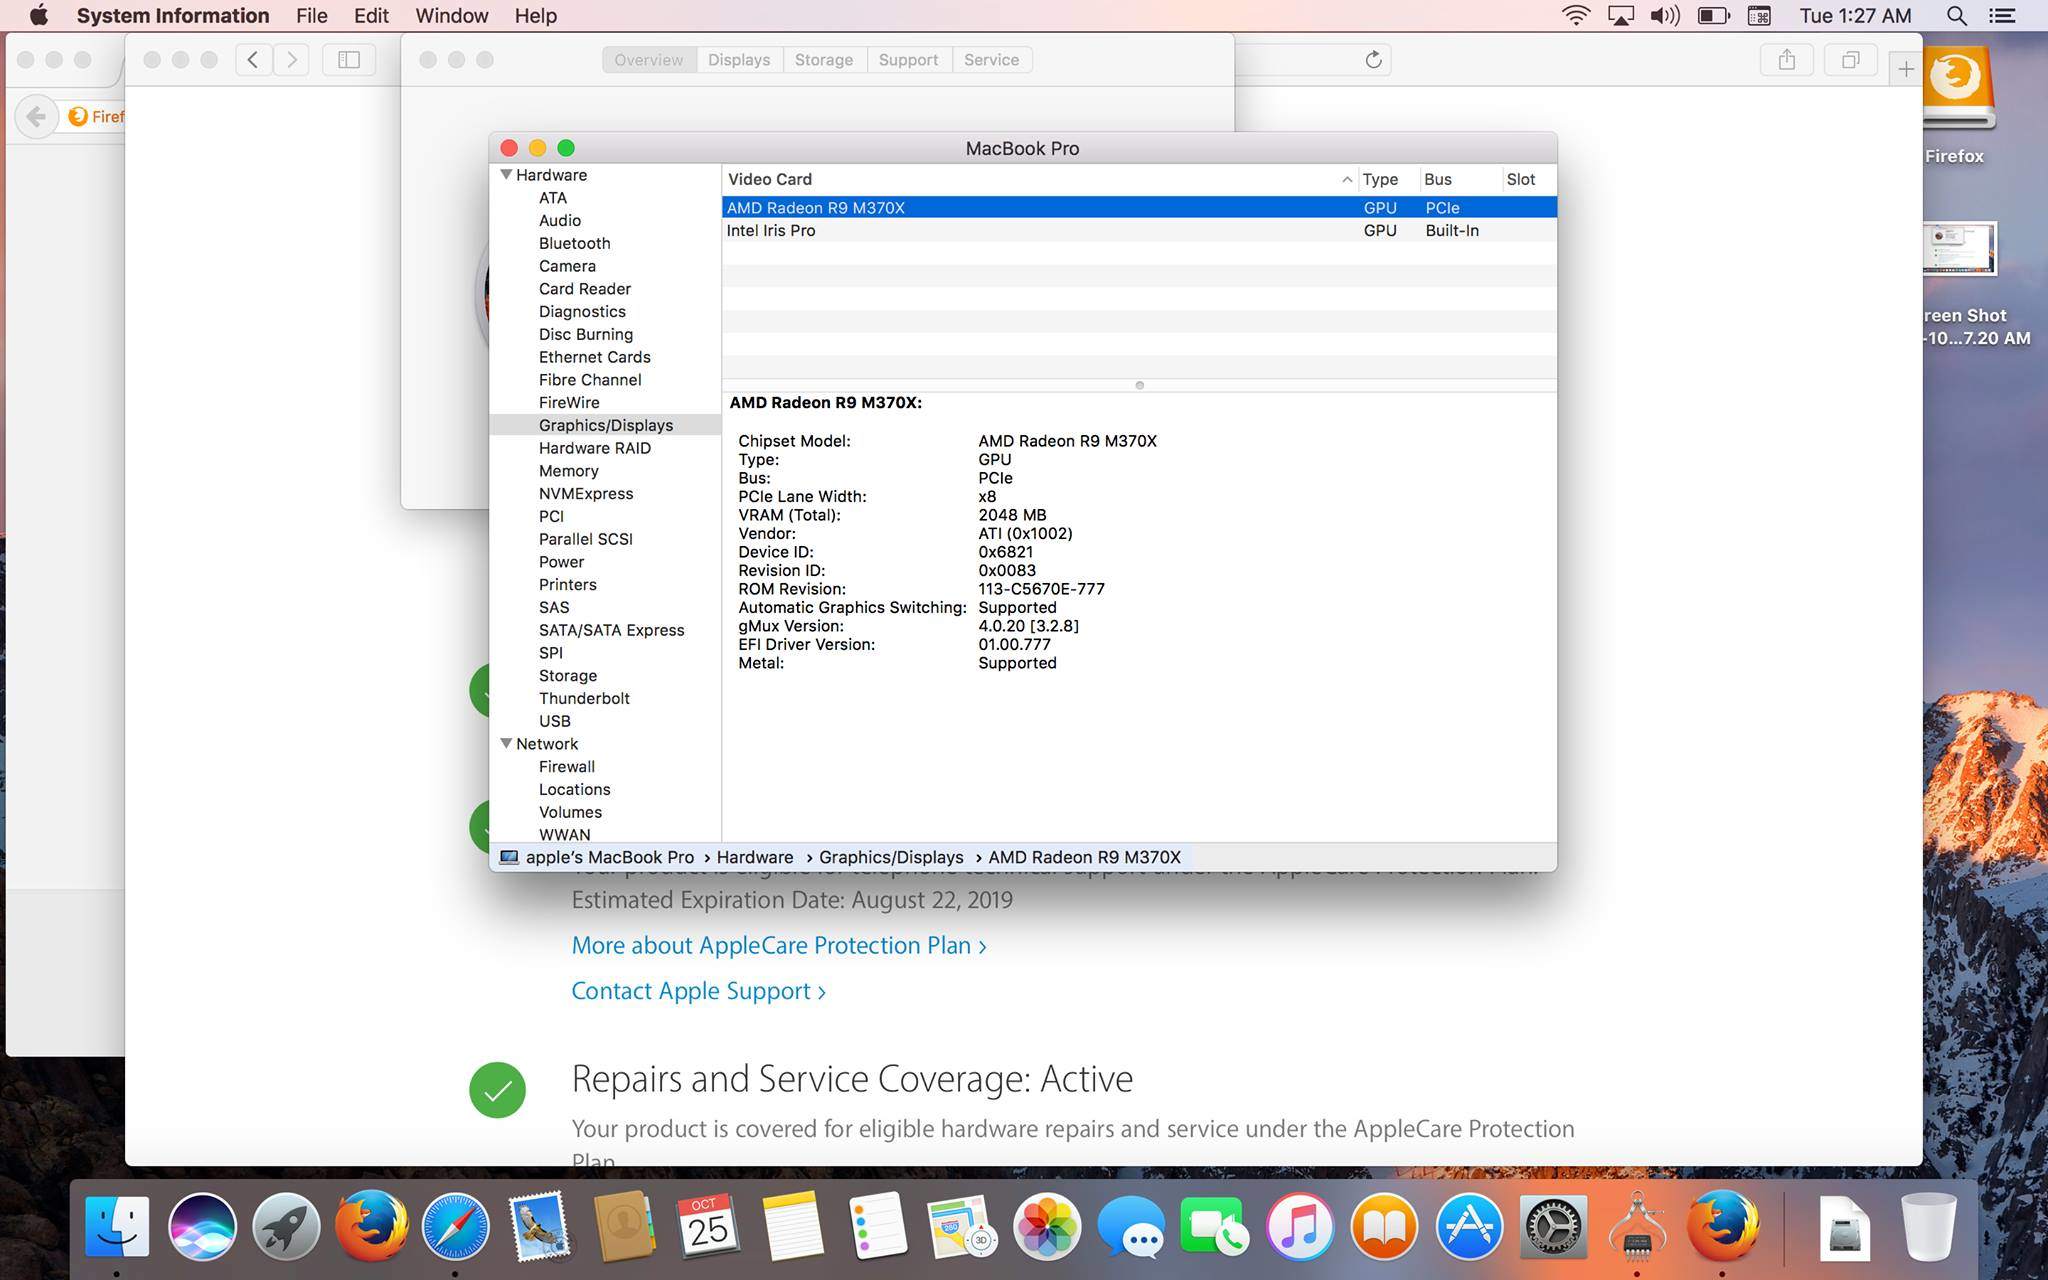Select Memory in the Hardware sidebar
Viewport: 2048px width, 1280px height.
click(568, 471)
